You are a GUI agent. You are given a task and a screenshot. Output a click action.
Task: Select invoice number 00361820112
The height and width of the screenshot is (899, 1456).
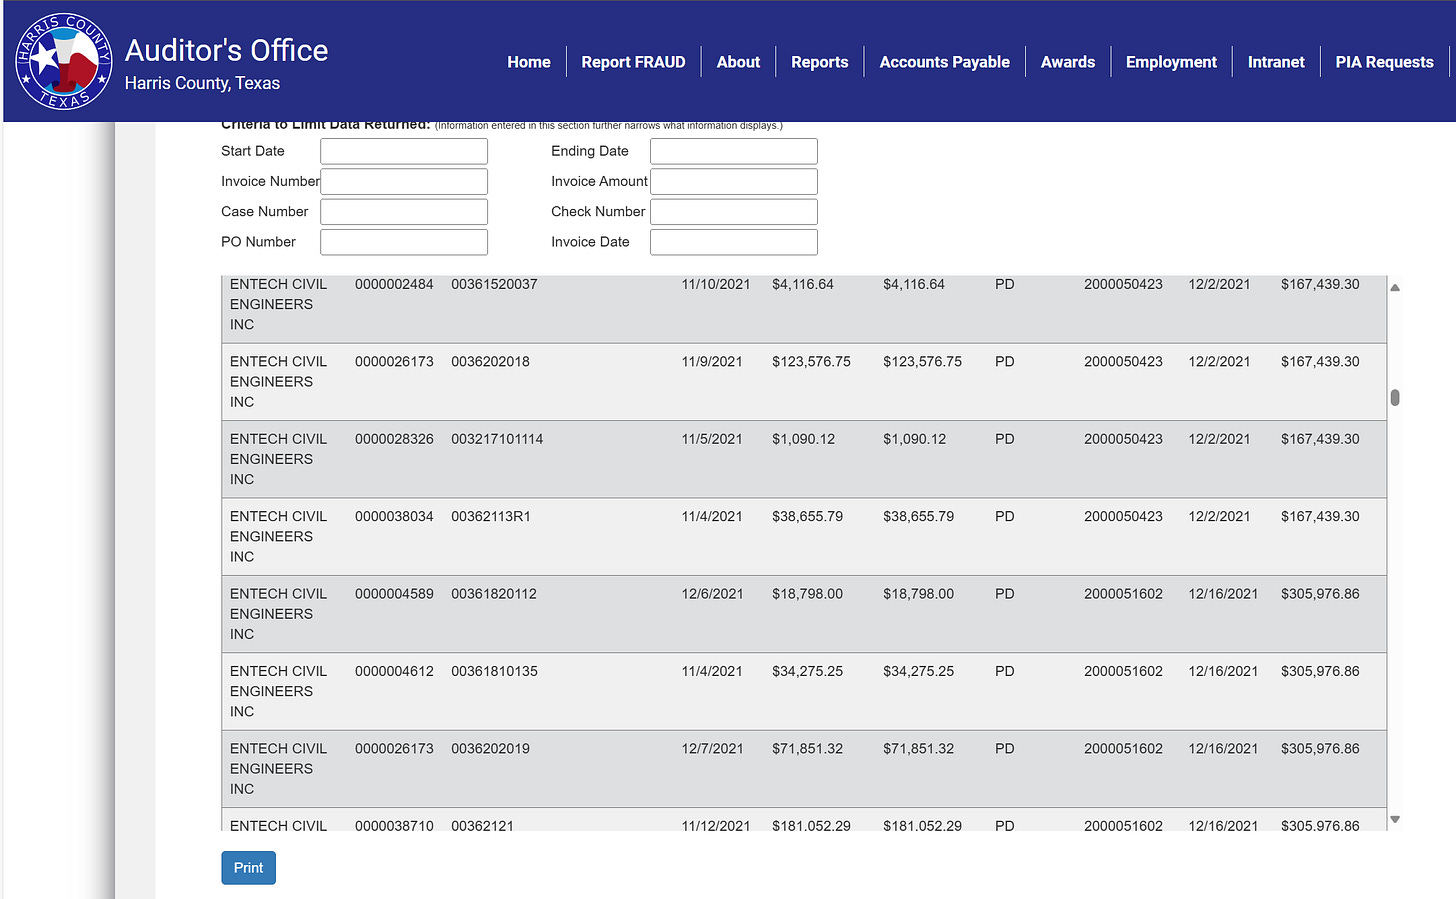[x=494, y=594]
